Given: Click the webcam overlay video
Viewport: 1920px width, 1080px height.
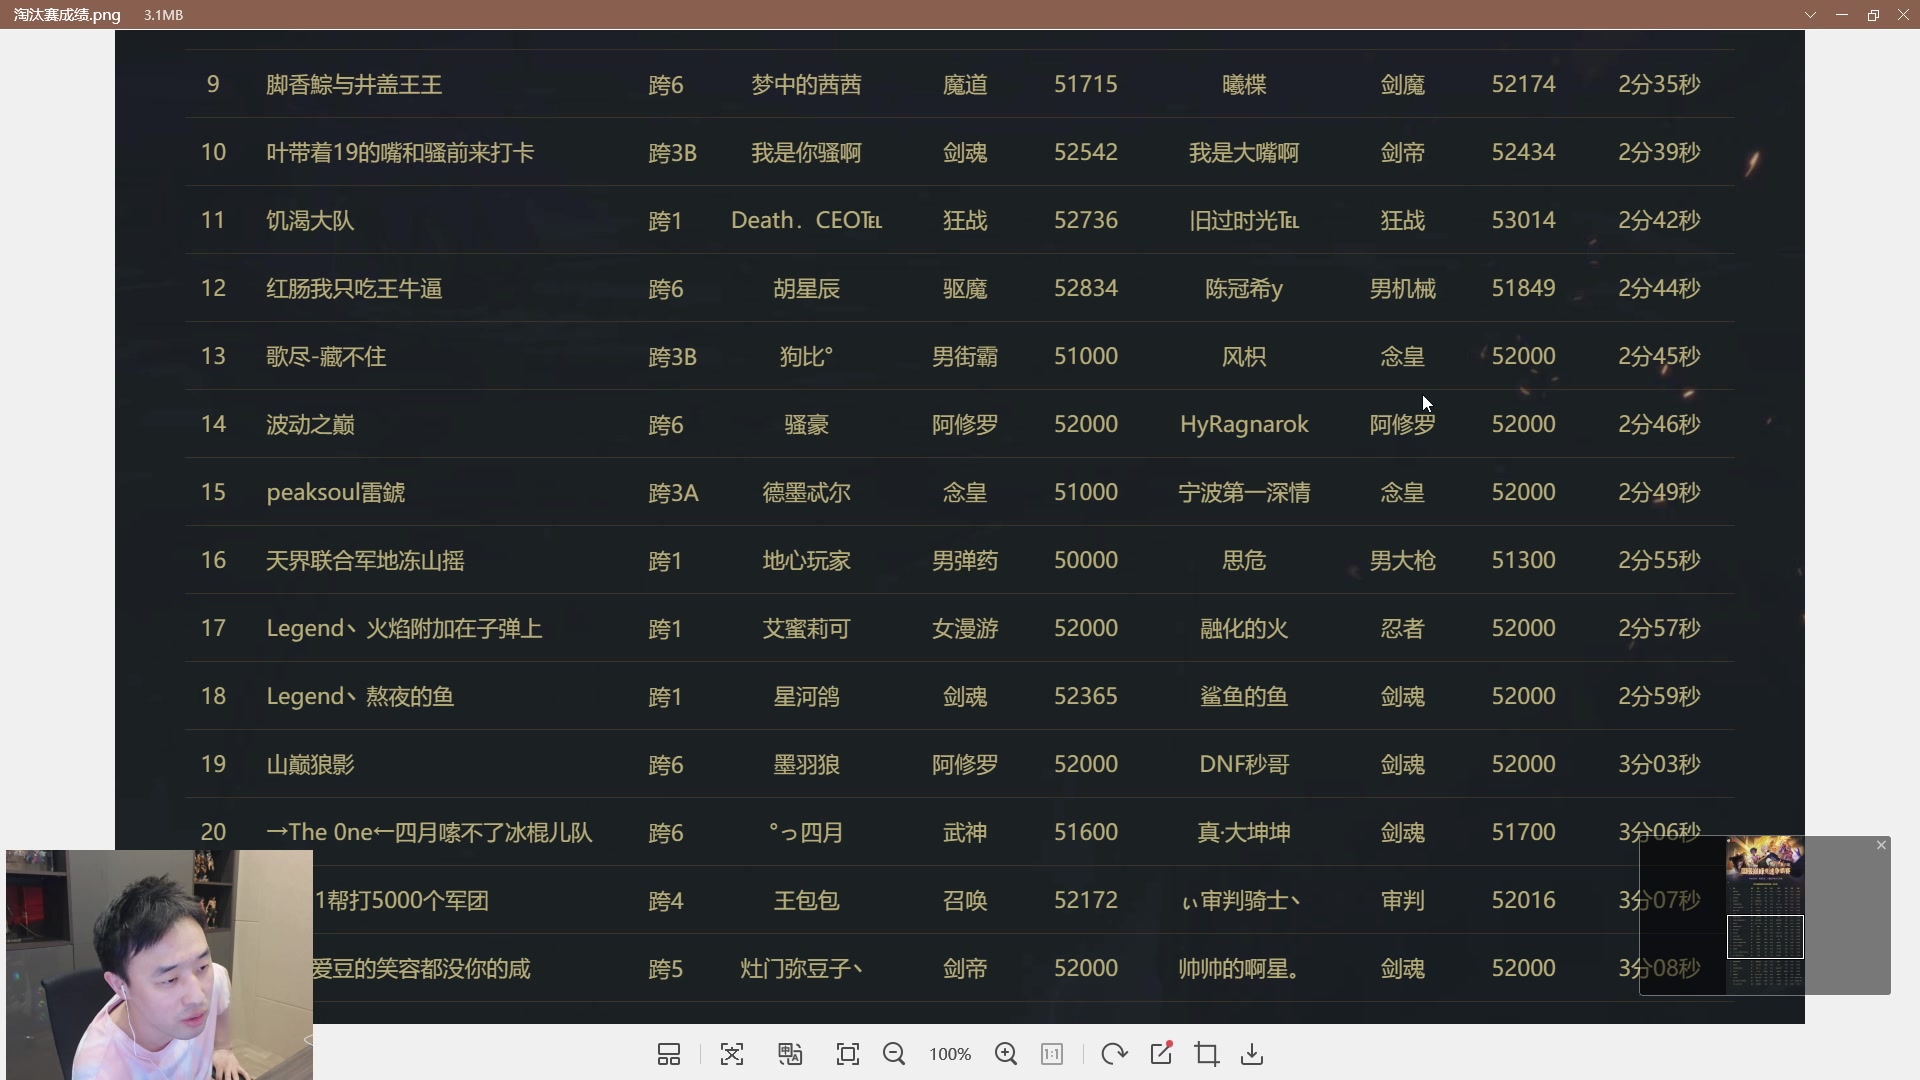Looking at the screenshot, I should pos(160,965).
